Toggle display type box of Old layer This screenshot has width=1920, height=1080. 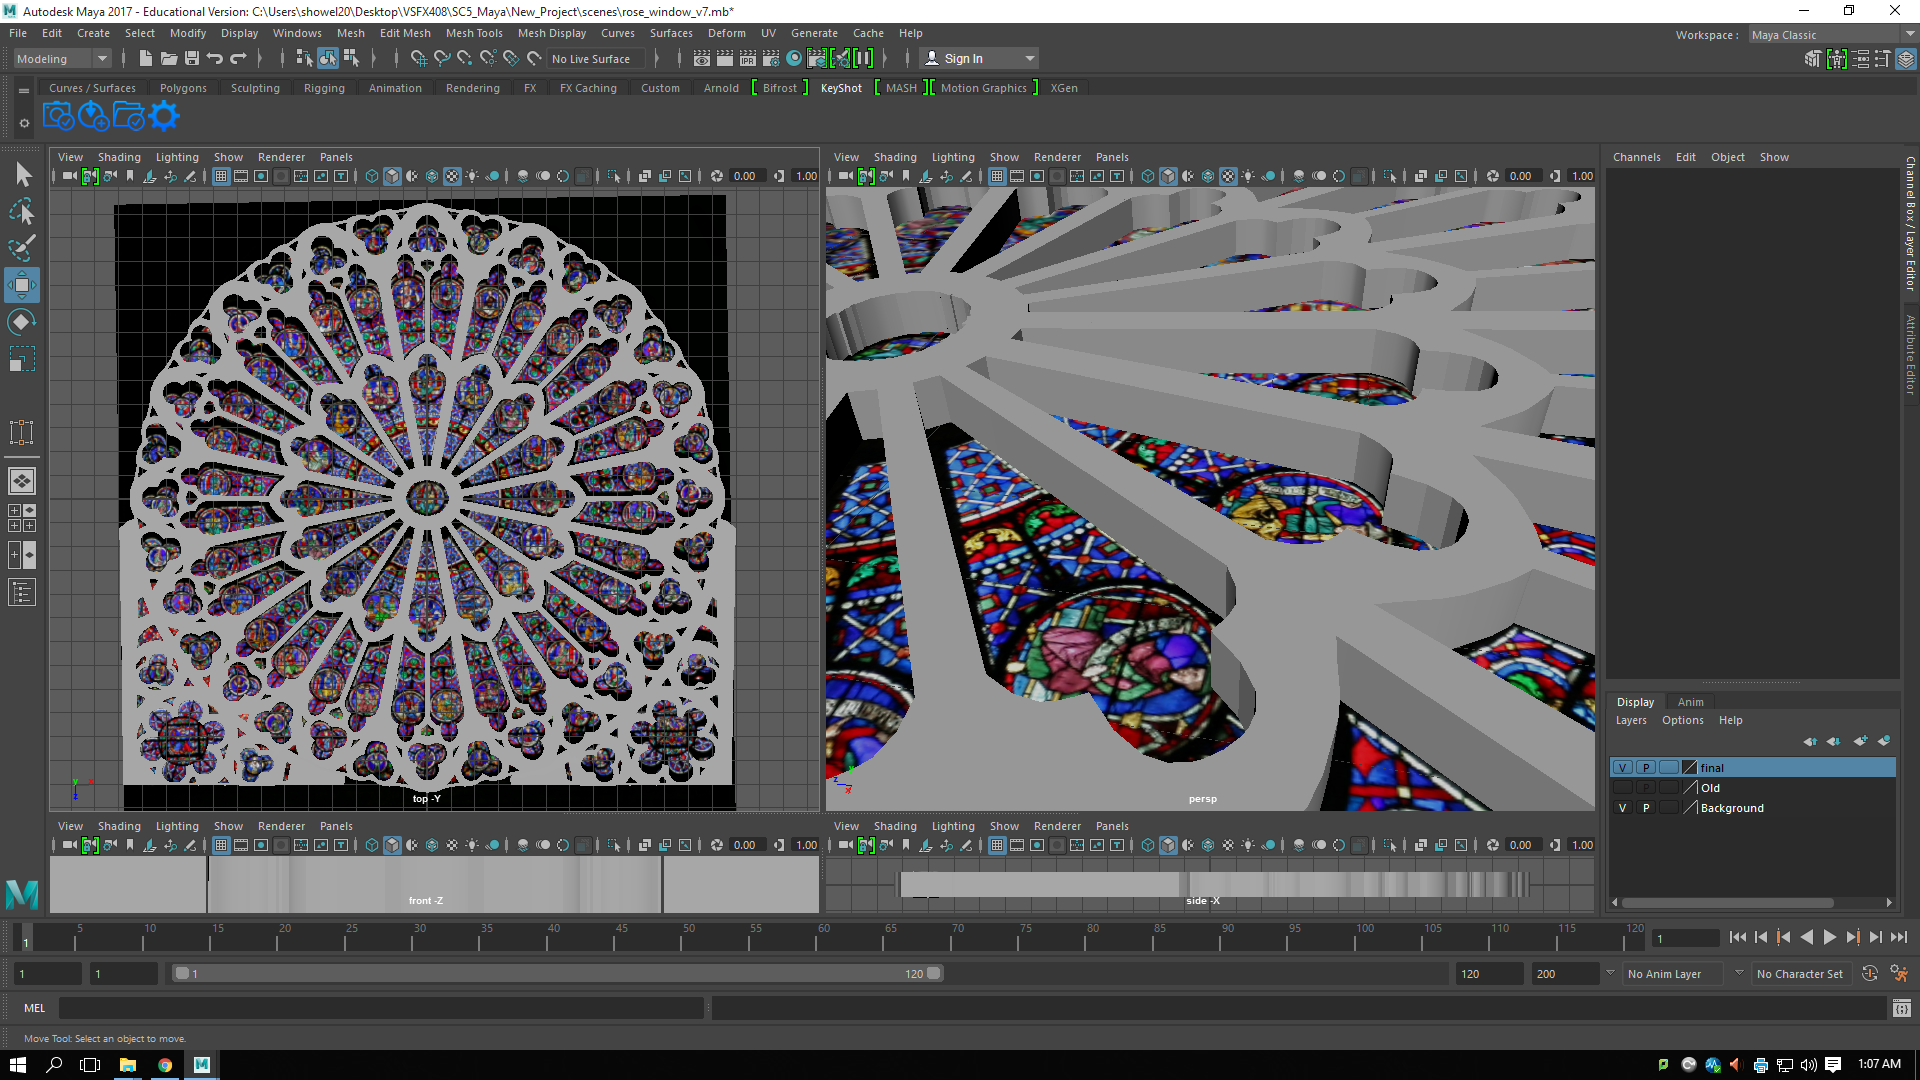1669,788
